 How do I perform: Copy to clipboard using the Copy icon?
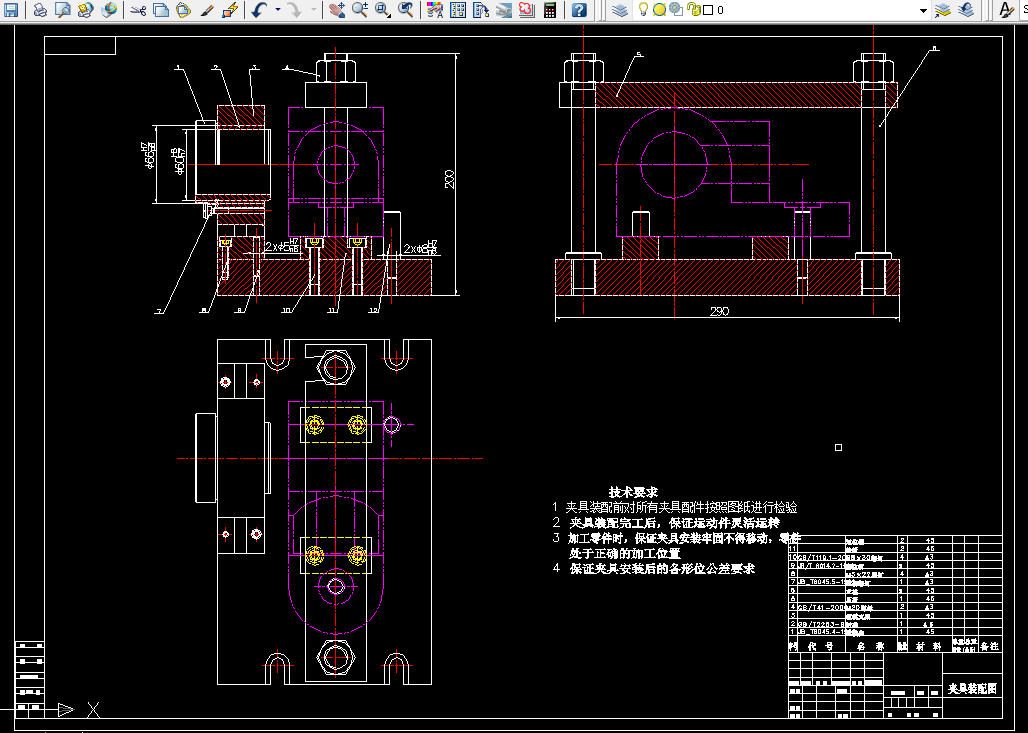tap(161, 10)
